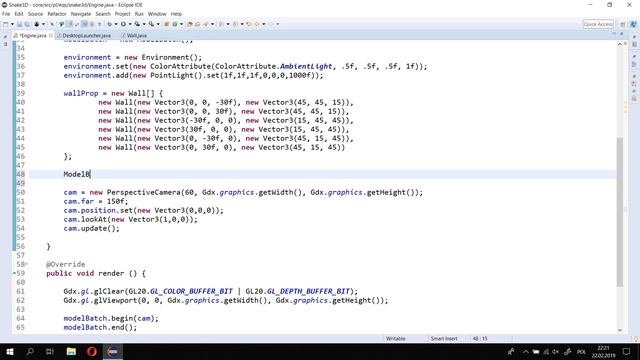Image resolution: width=640 pixels, height=360 pixels.
Task: Click the 'modelBatch.begin(cam);' line
Action: (111, 318)
